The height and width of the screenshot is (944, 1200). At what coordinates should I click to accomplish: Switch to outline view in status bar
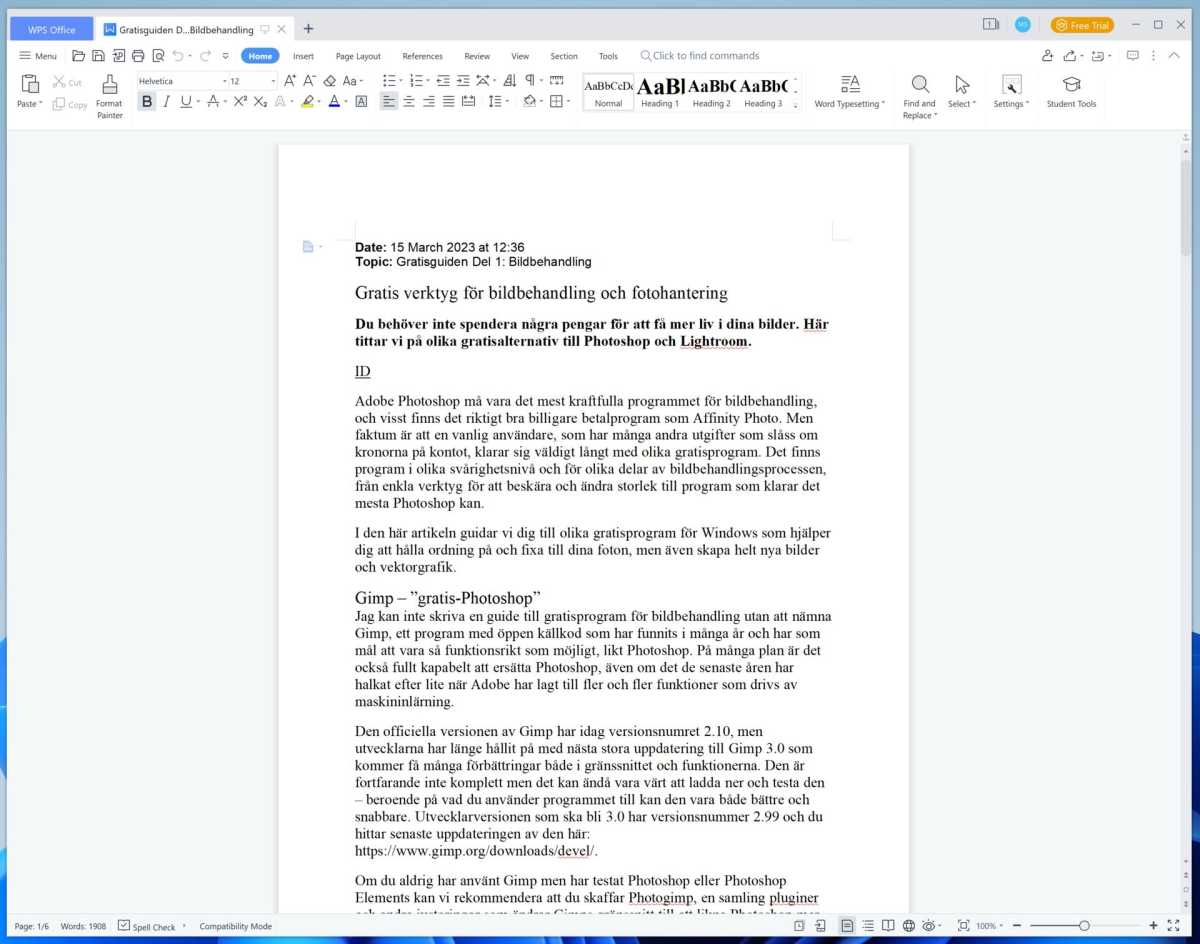[x=868, y=926]
